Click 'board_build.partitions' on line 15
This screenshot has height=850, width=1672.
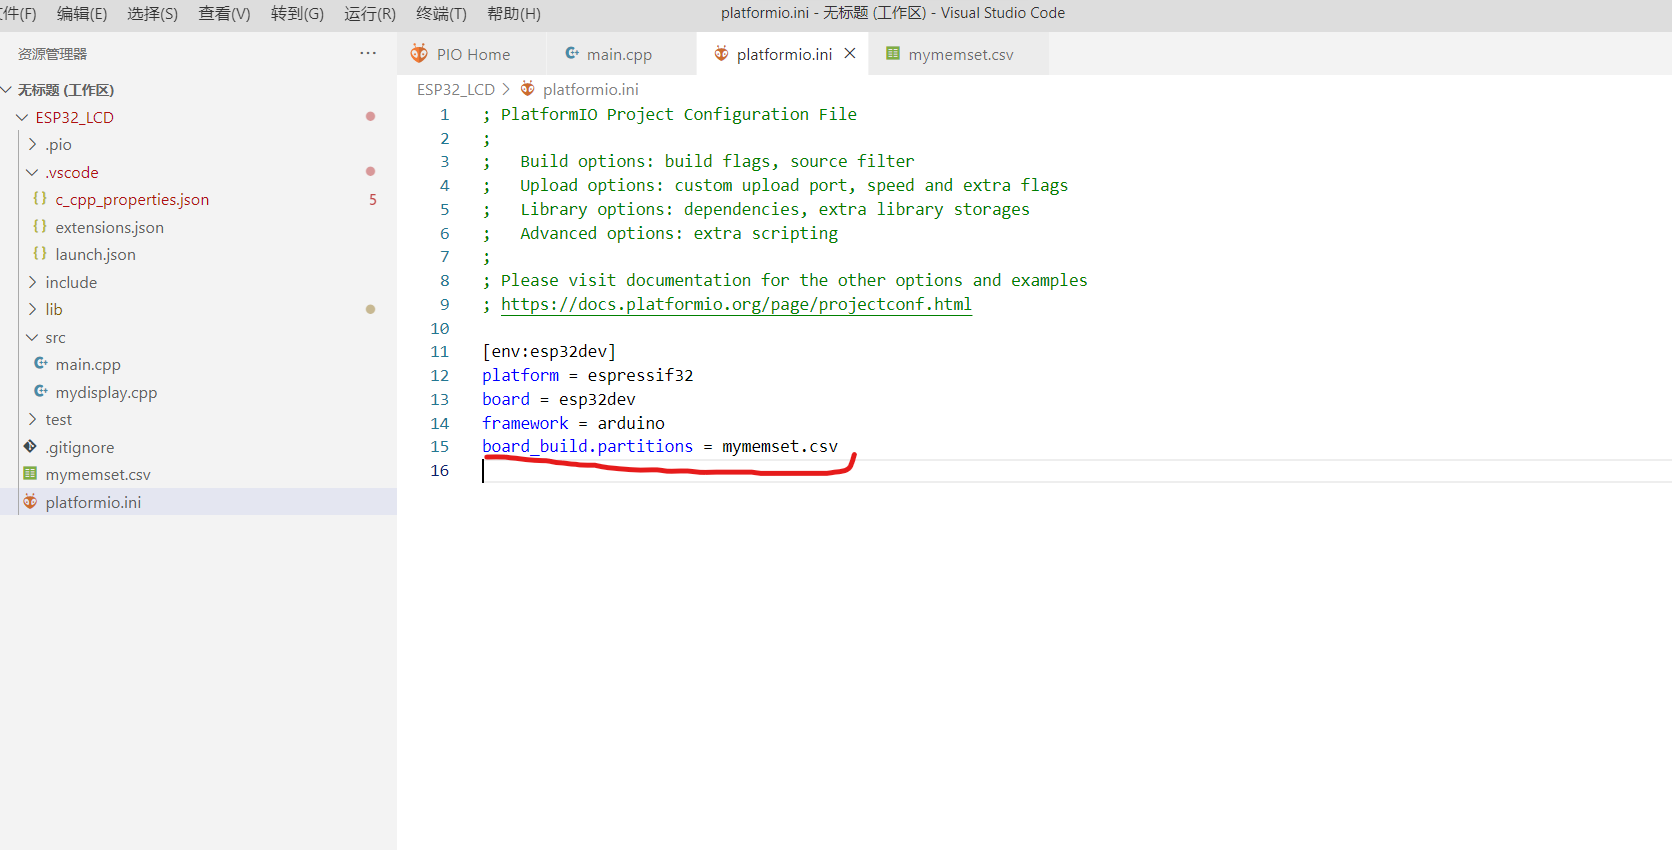tap(587, 446)
